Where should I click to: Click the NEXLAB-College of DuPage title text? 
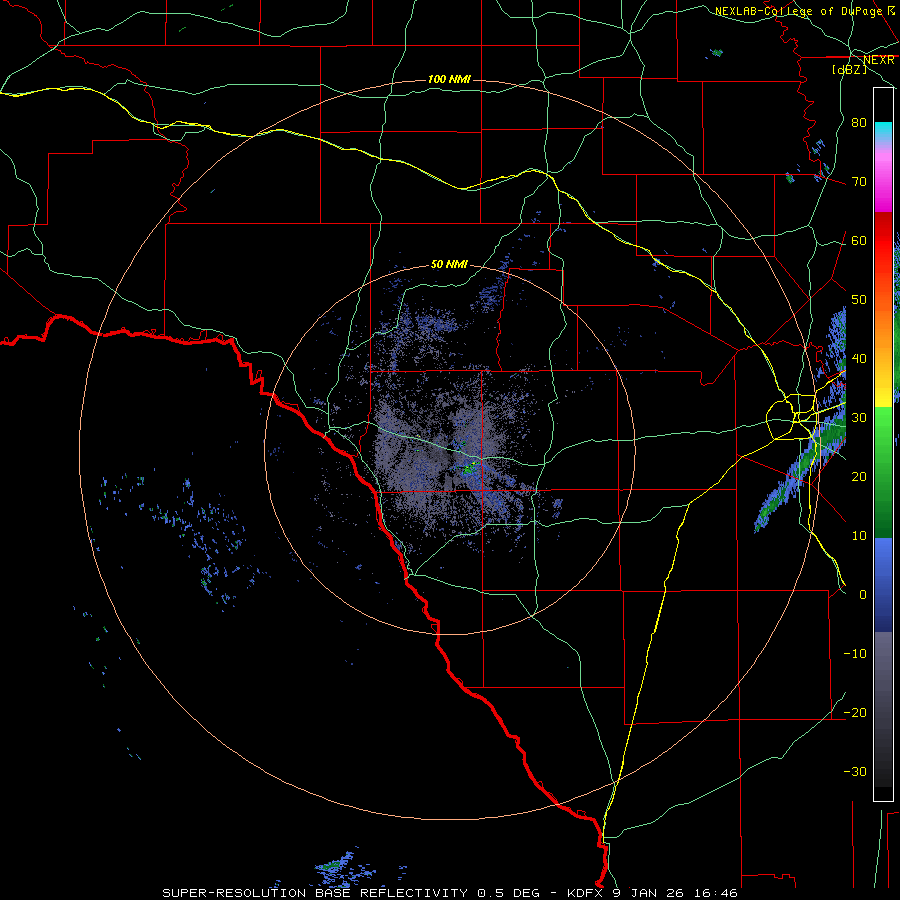[798, 11]
